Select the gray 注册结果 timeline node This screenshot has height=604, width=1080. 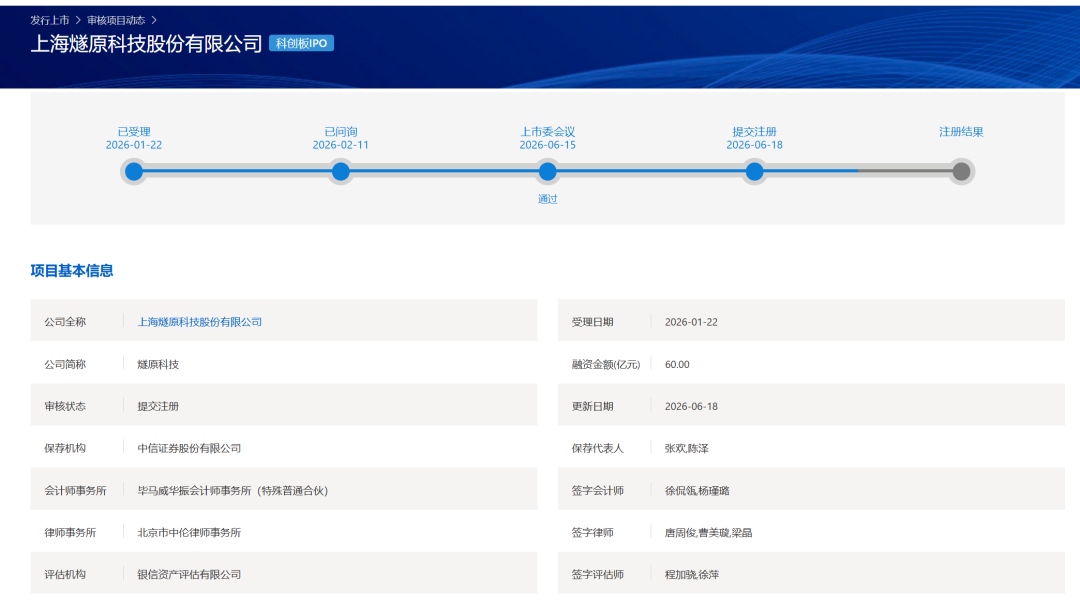point(961,171)
